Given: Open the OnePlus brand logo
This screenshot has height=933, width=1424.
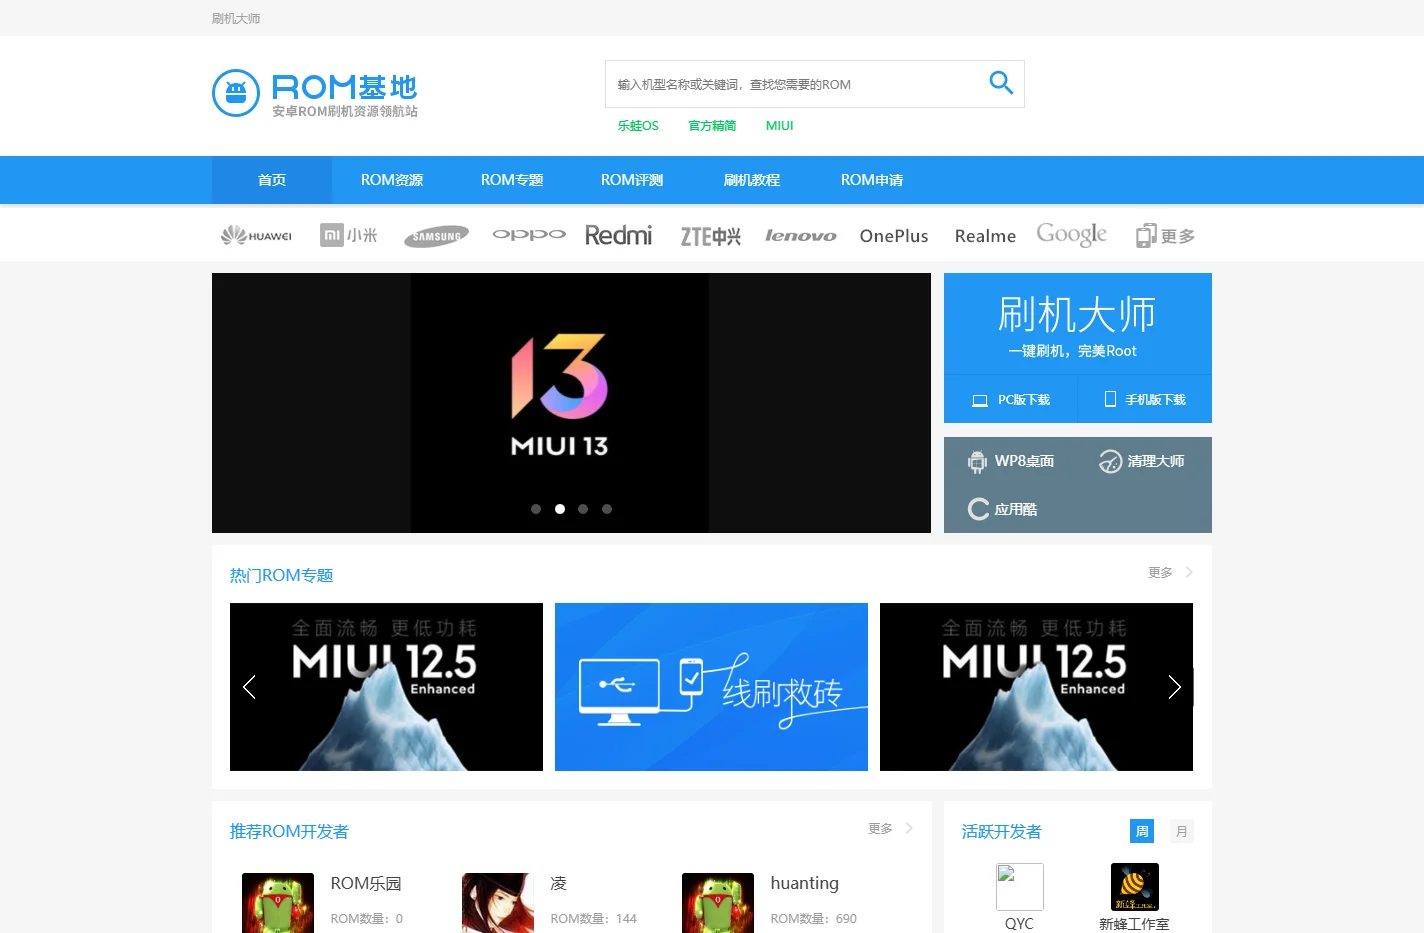Looking at the screenshot, I should [894, 236].
